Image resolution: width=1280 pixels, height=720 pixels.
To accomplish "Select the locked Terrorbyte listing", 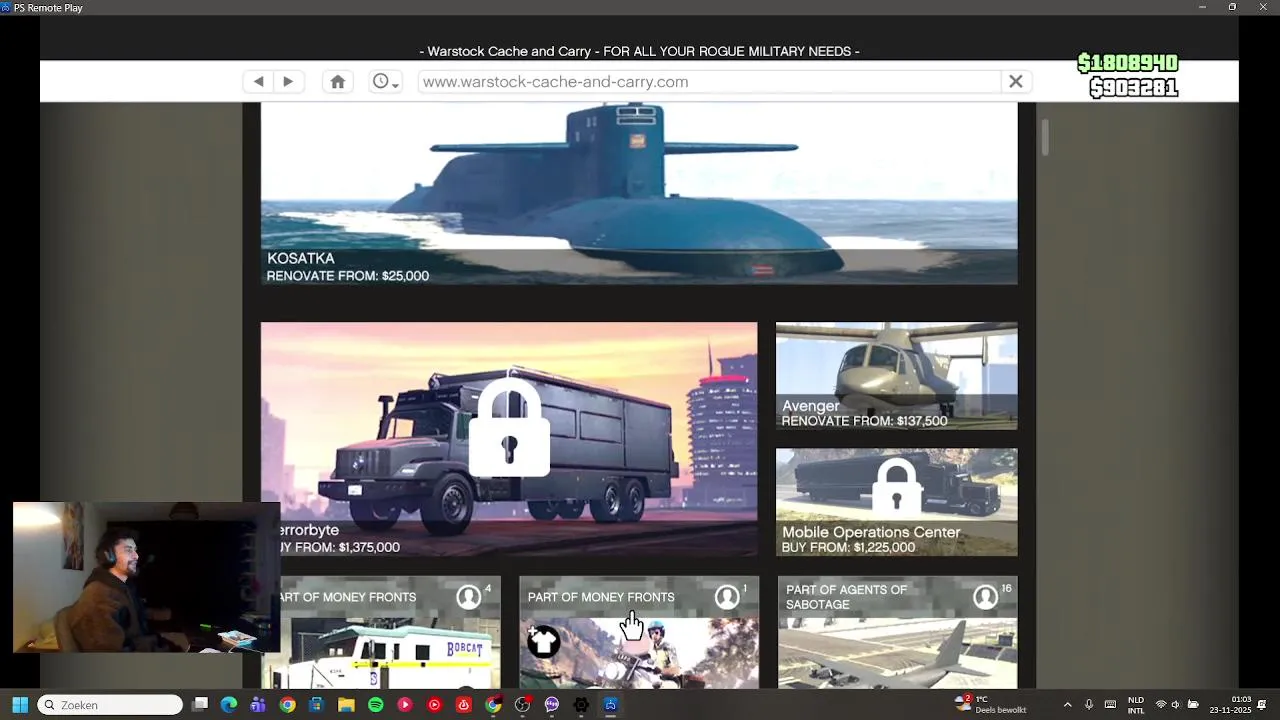I will (509, 439).
